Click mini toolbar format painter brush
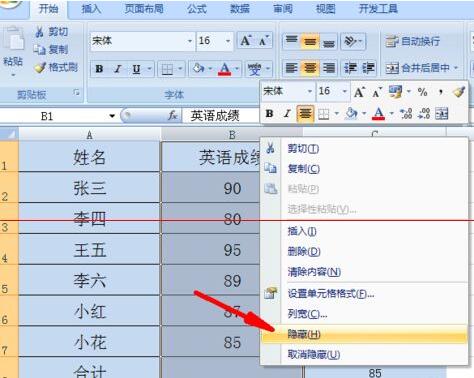The width and height of the screenshot is (474, 378). pos(459,92)
